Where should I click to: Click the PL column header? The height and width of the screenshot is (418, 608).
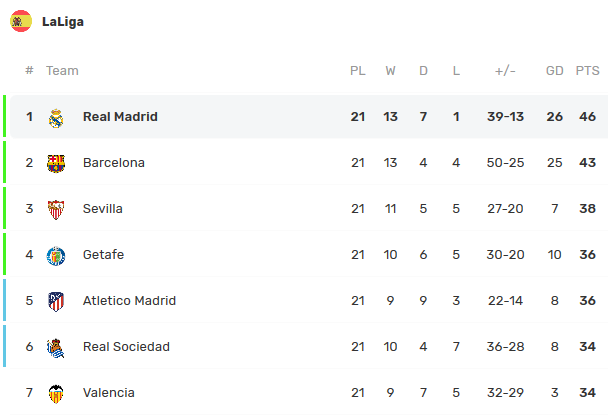pos(358,71)
